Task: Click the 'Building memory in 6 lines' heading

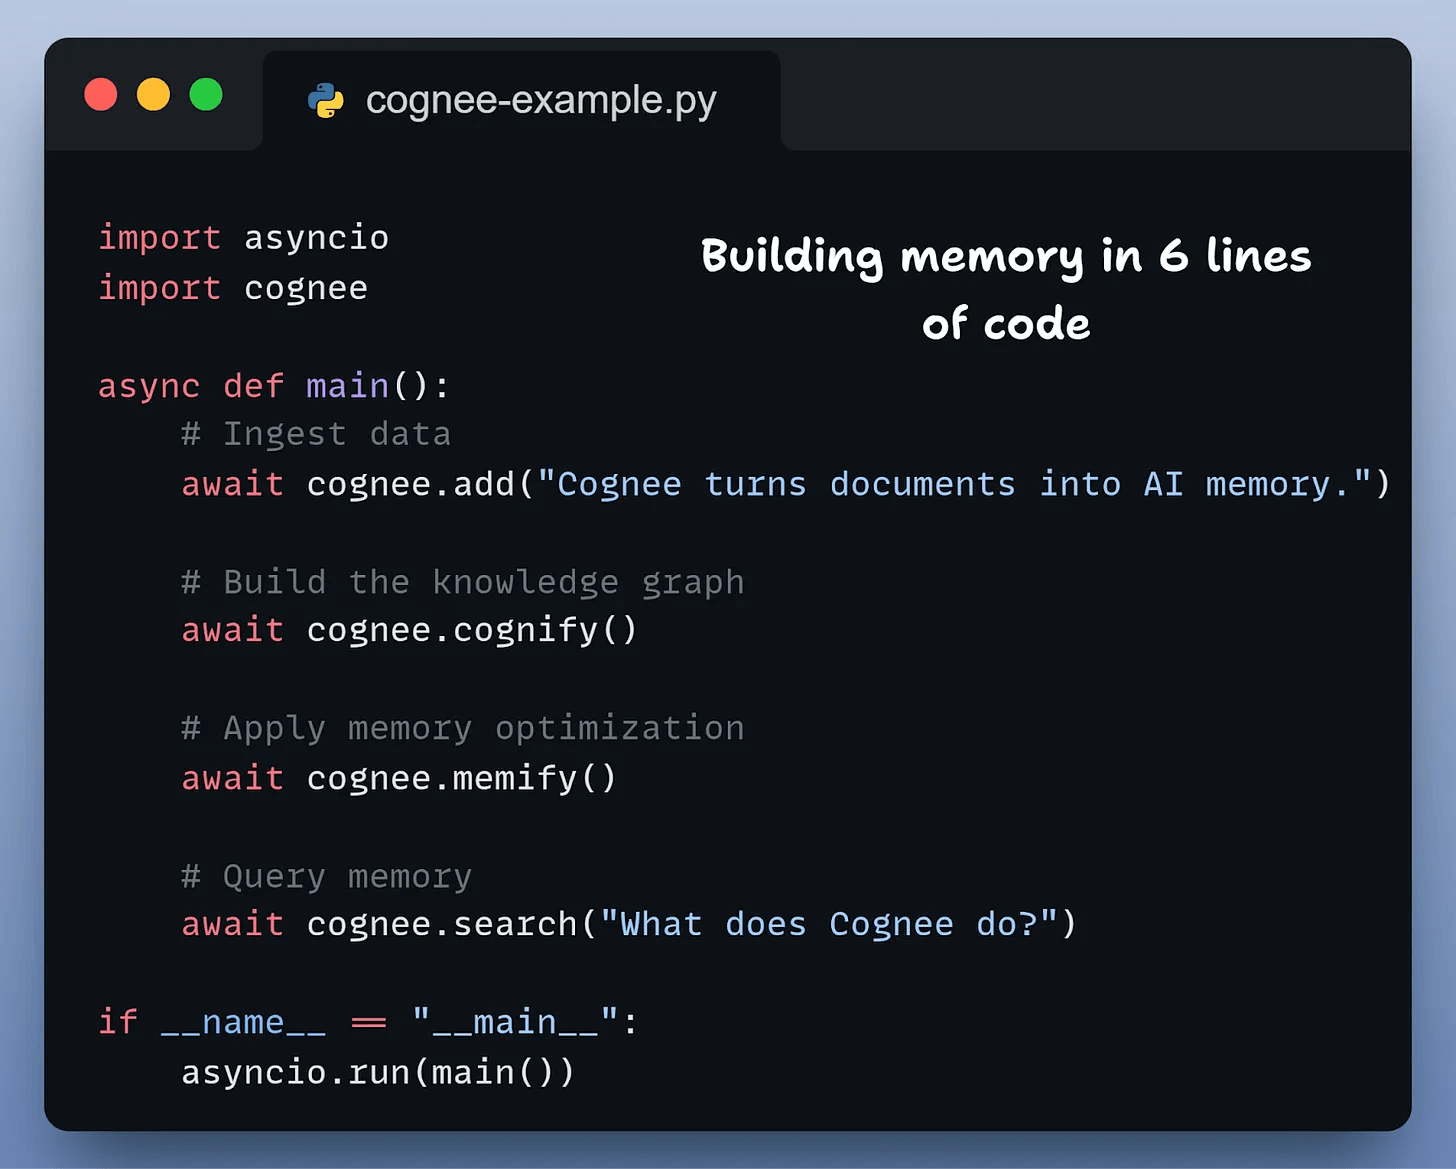Action: (1006, 256)
